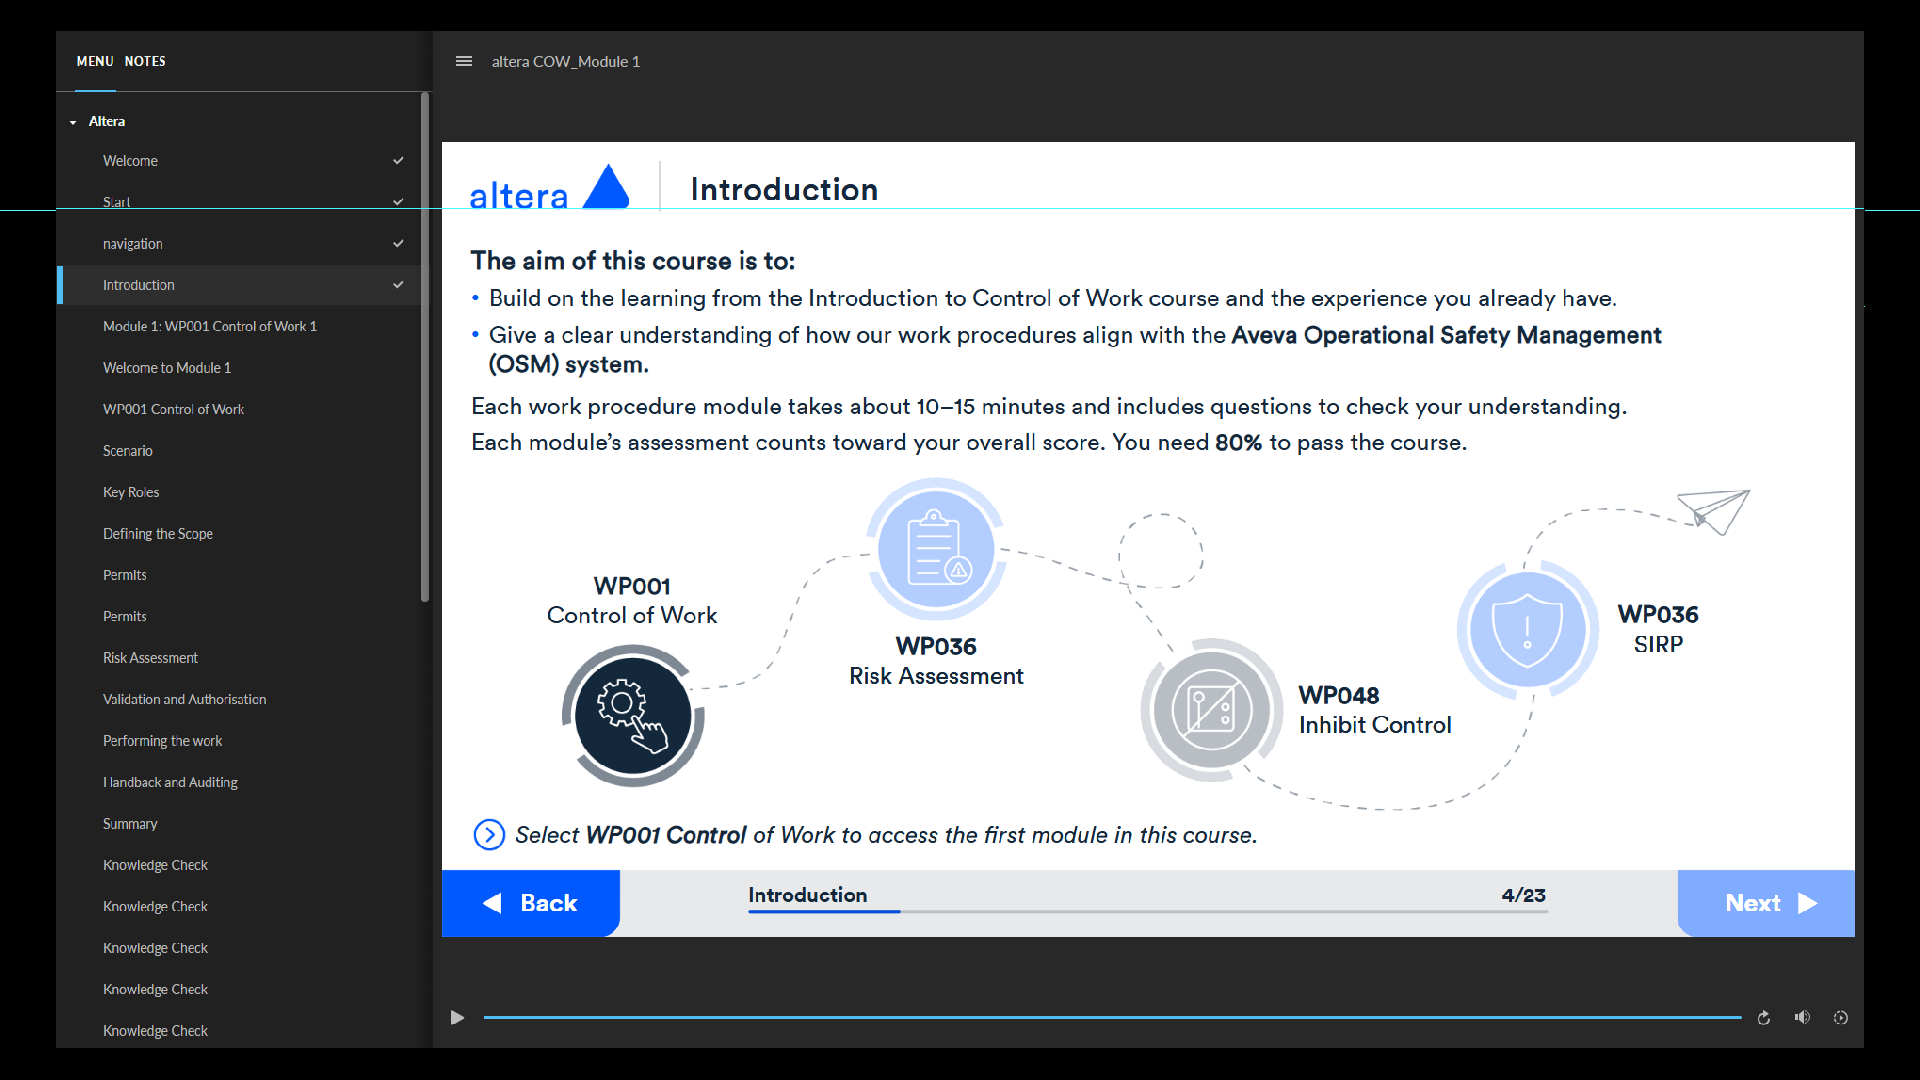Open Key Roles in the menu list
The image size is (1920, 1080).
click(131, 492)
